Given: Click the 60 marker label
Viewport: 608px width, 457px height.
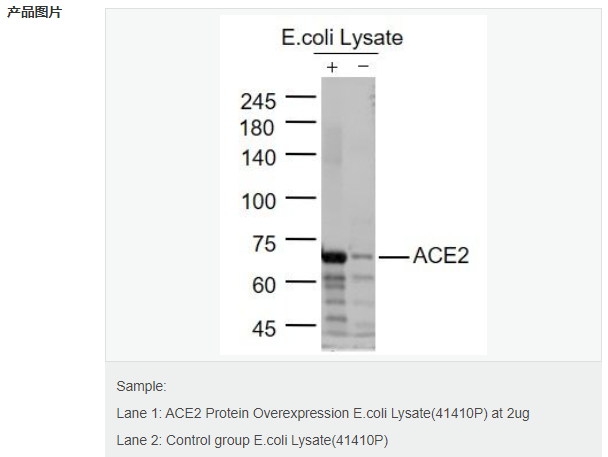Looking at the screenshot, I should coord(264,285).
